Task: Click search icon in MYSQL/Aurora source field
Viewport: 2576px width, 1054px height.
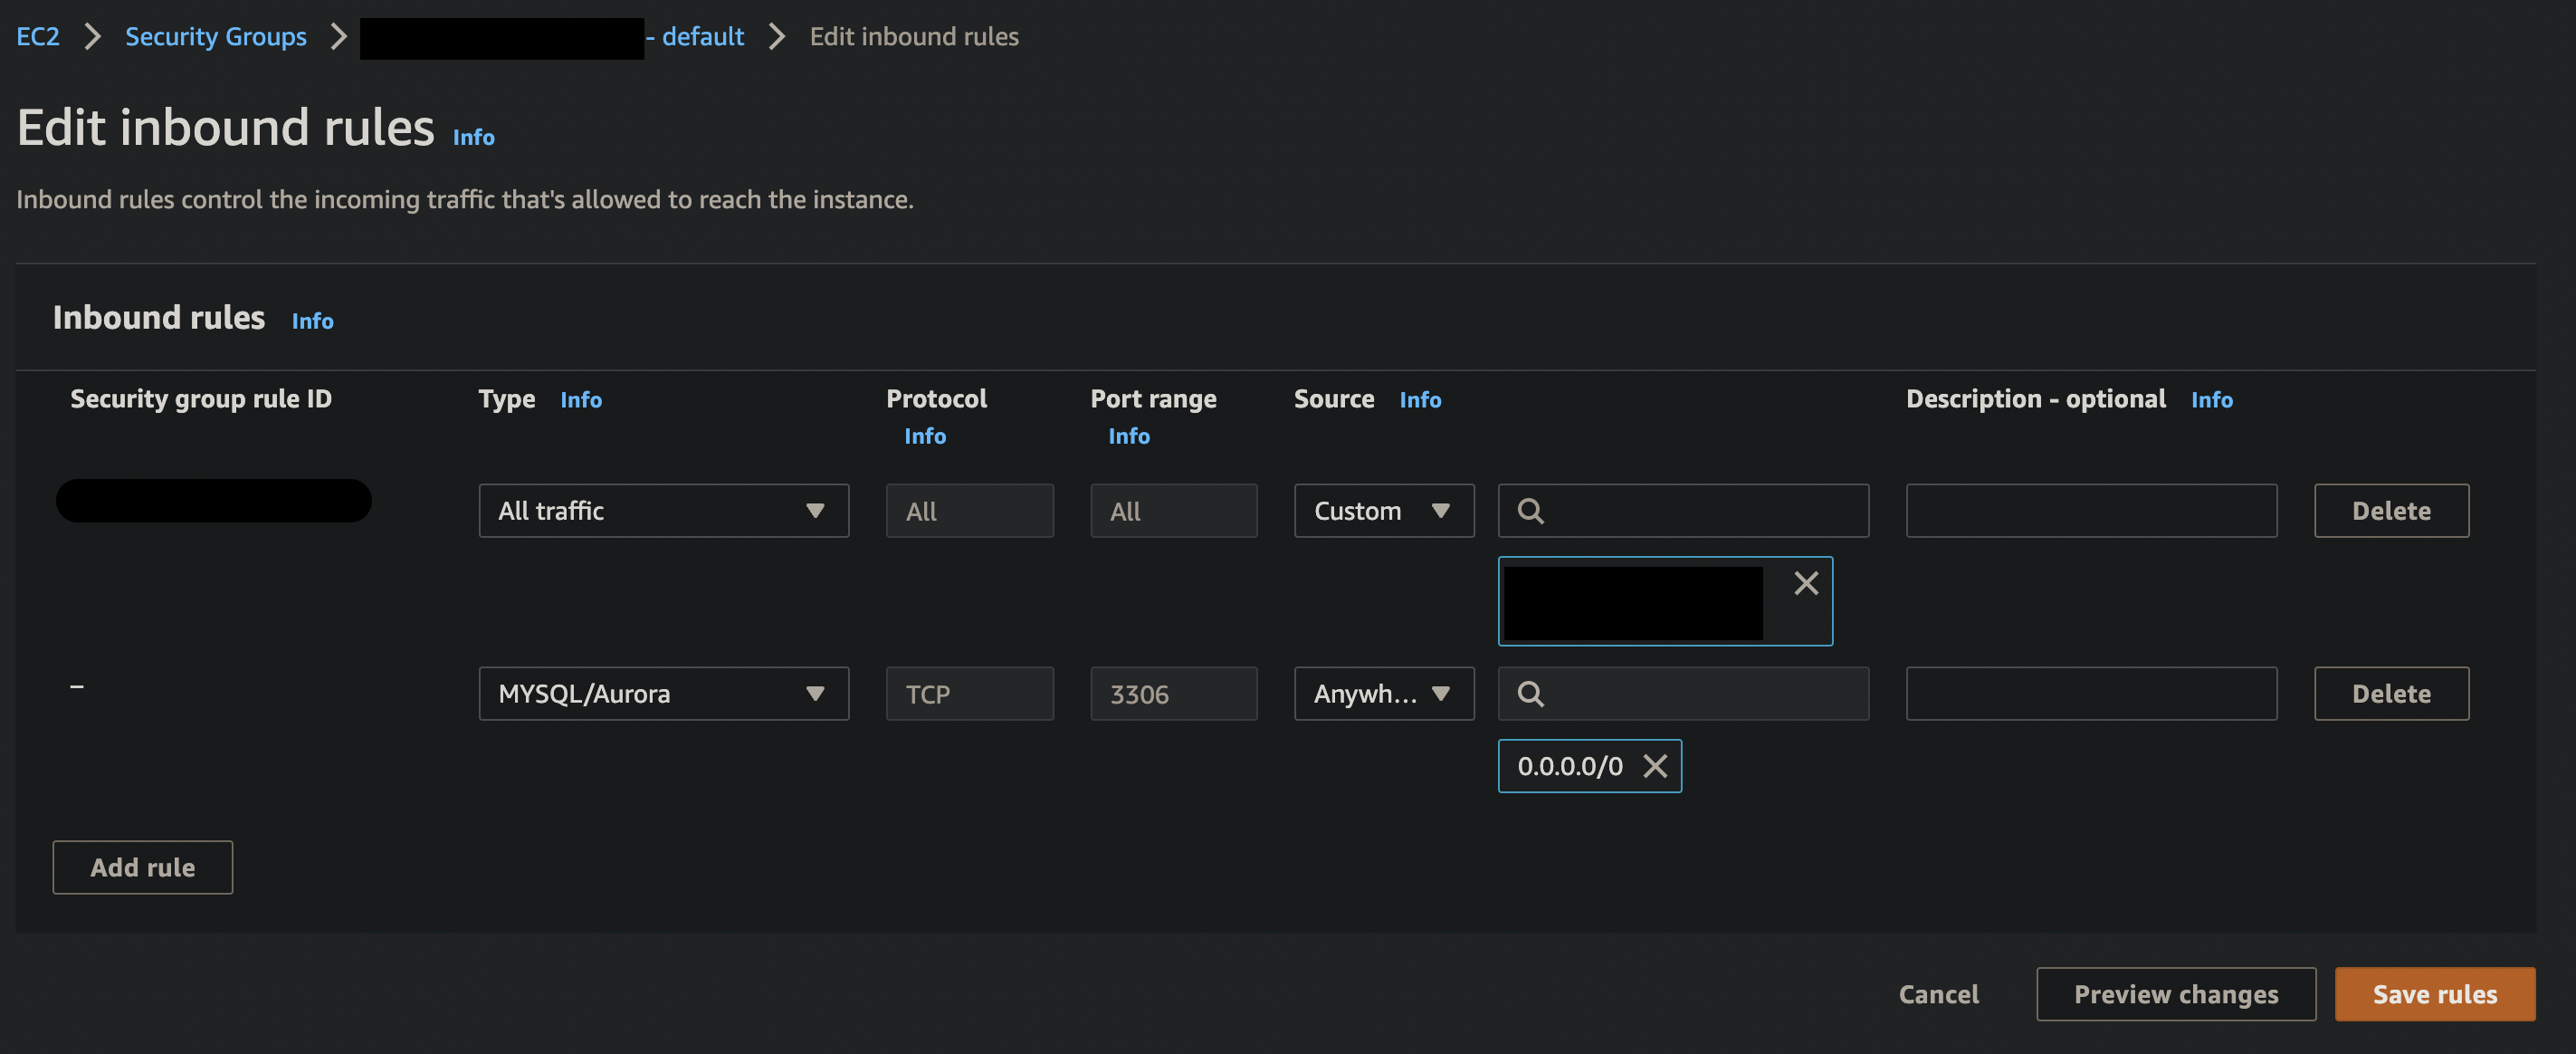Action: pyautogui.click(x=1530, y=694)
